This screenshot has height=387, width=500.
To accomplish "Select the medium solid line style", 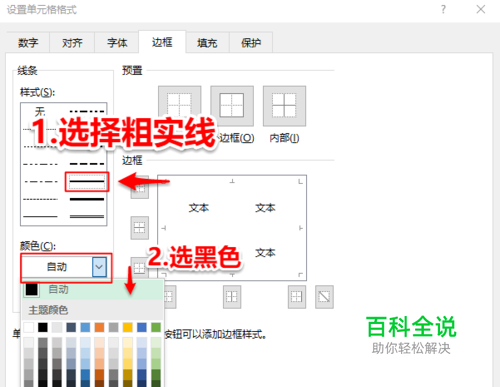I will click(x=87, y=182).
